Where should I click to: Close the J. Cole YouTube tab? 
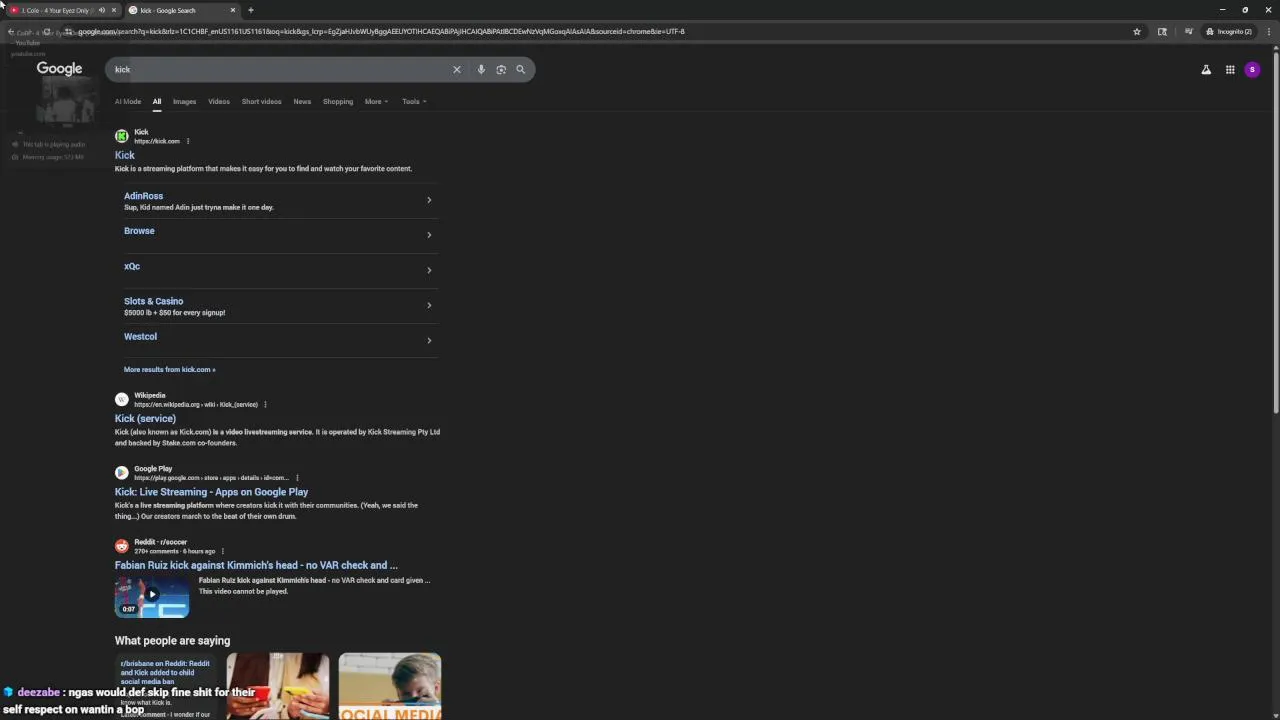[x=114, y=10]
